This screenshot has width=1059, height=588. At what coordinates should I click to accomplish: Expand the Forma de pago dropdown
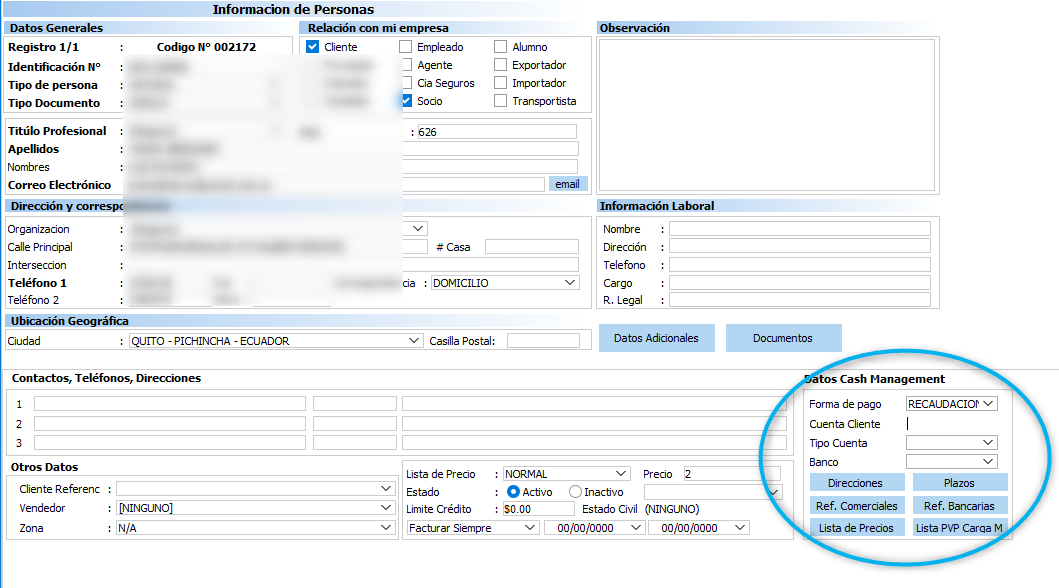[989, 404]
